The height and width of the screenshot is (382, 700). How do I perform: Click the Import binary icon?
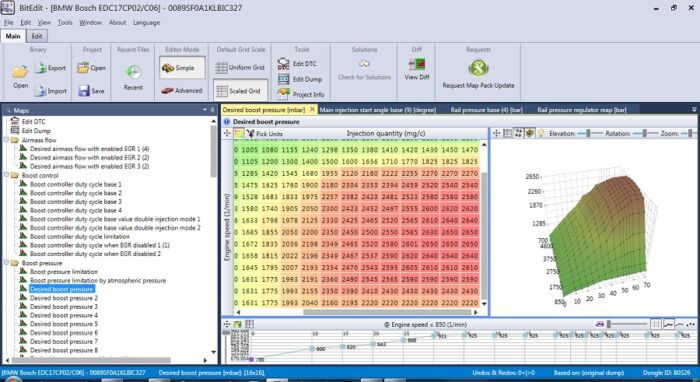click(41, 91)
